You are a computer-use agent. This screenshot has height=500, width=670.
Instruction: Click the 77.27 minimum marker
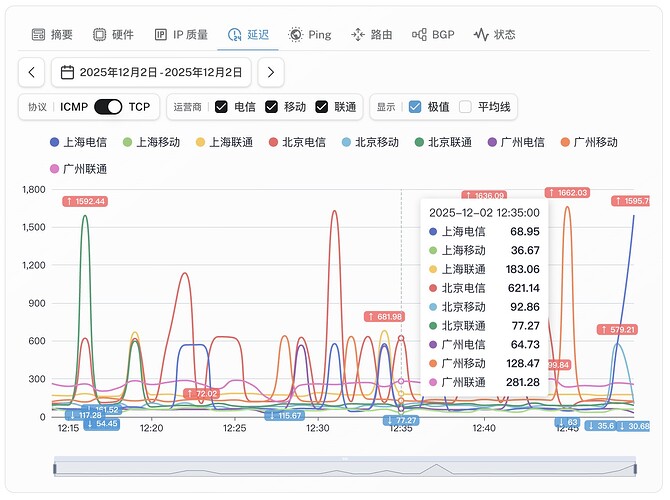coord(402,421)
